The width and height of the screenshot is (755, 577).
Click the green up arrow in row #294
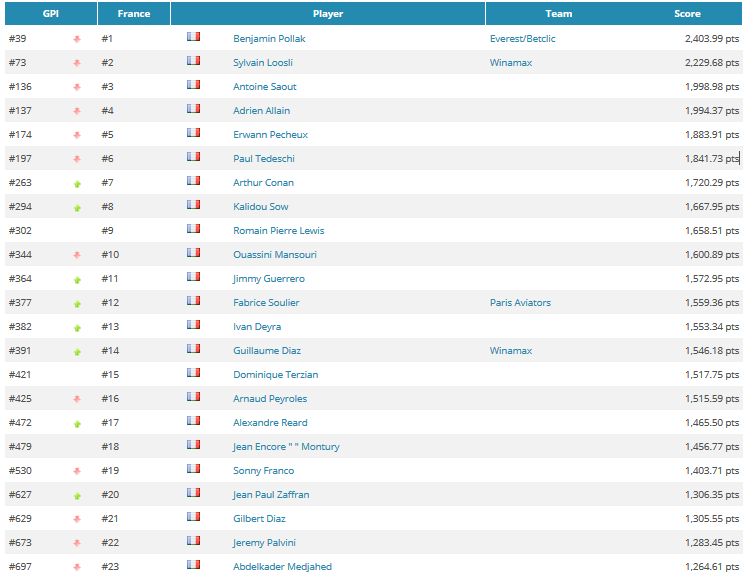coord(77,208)
